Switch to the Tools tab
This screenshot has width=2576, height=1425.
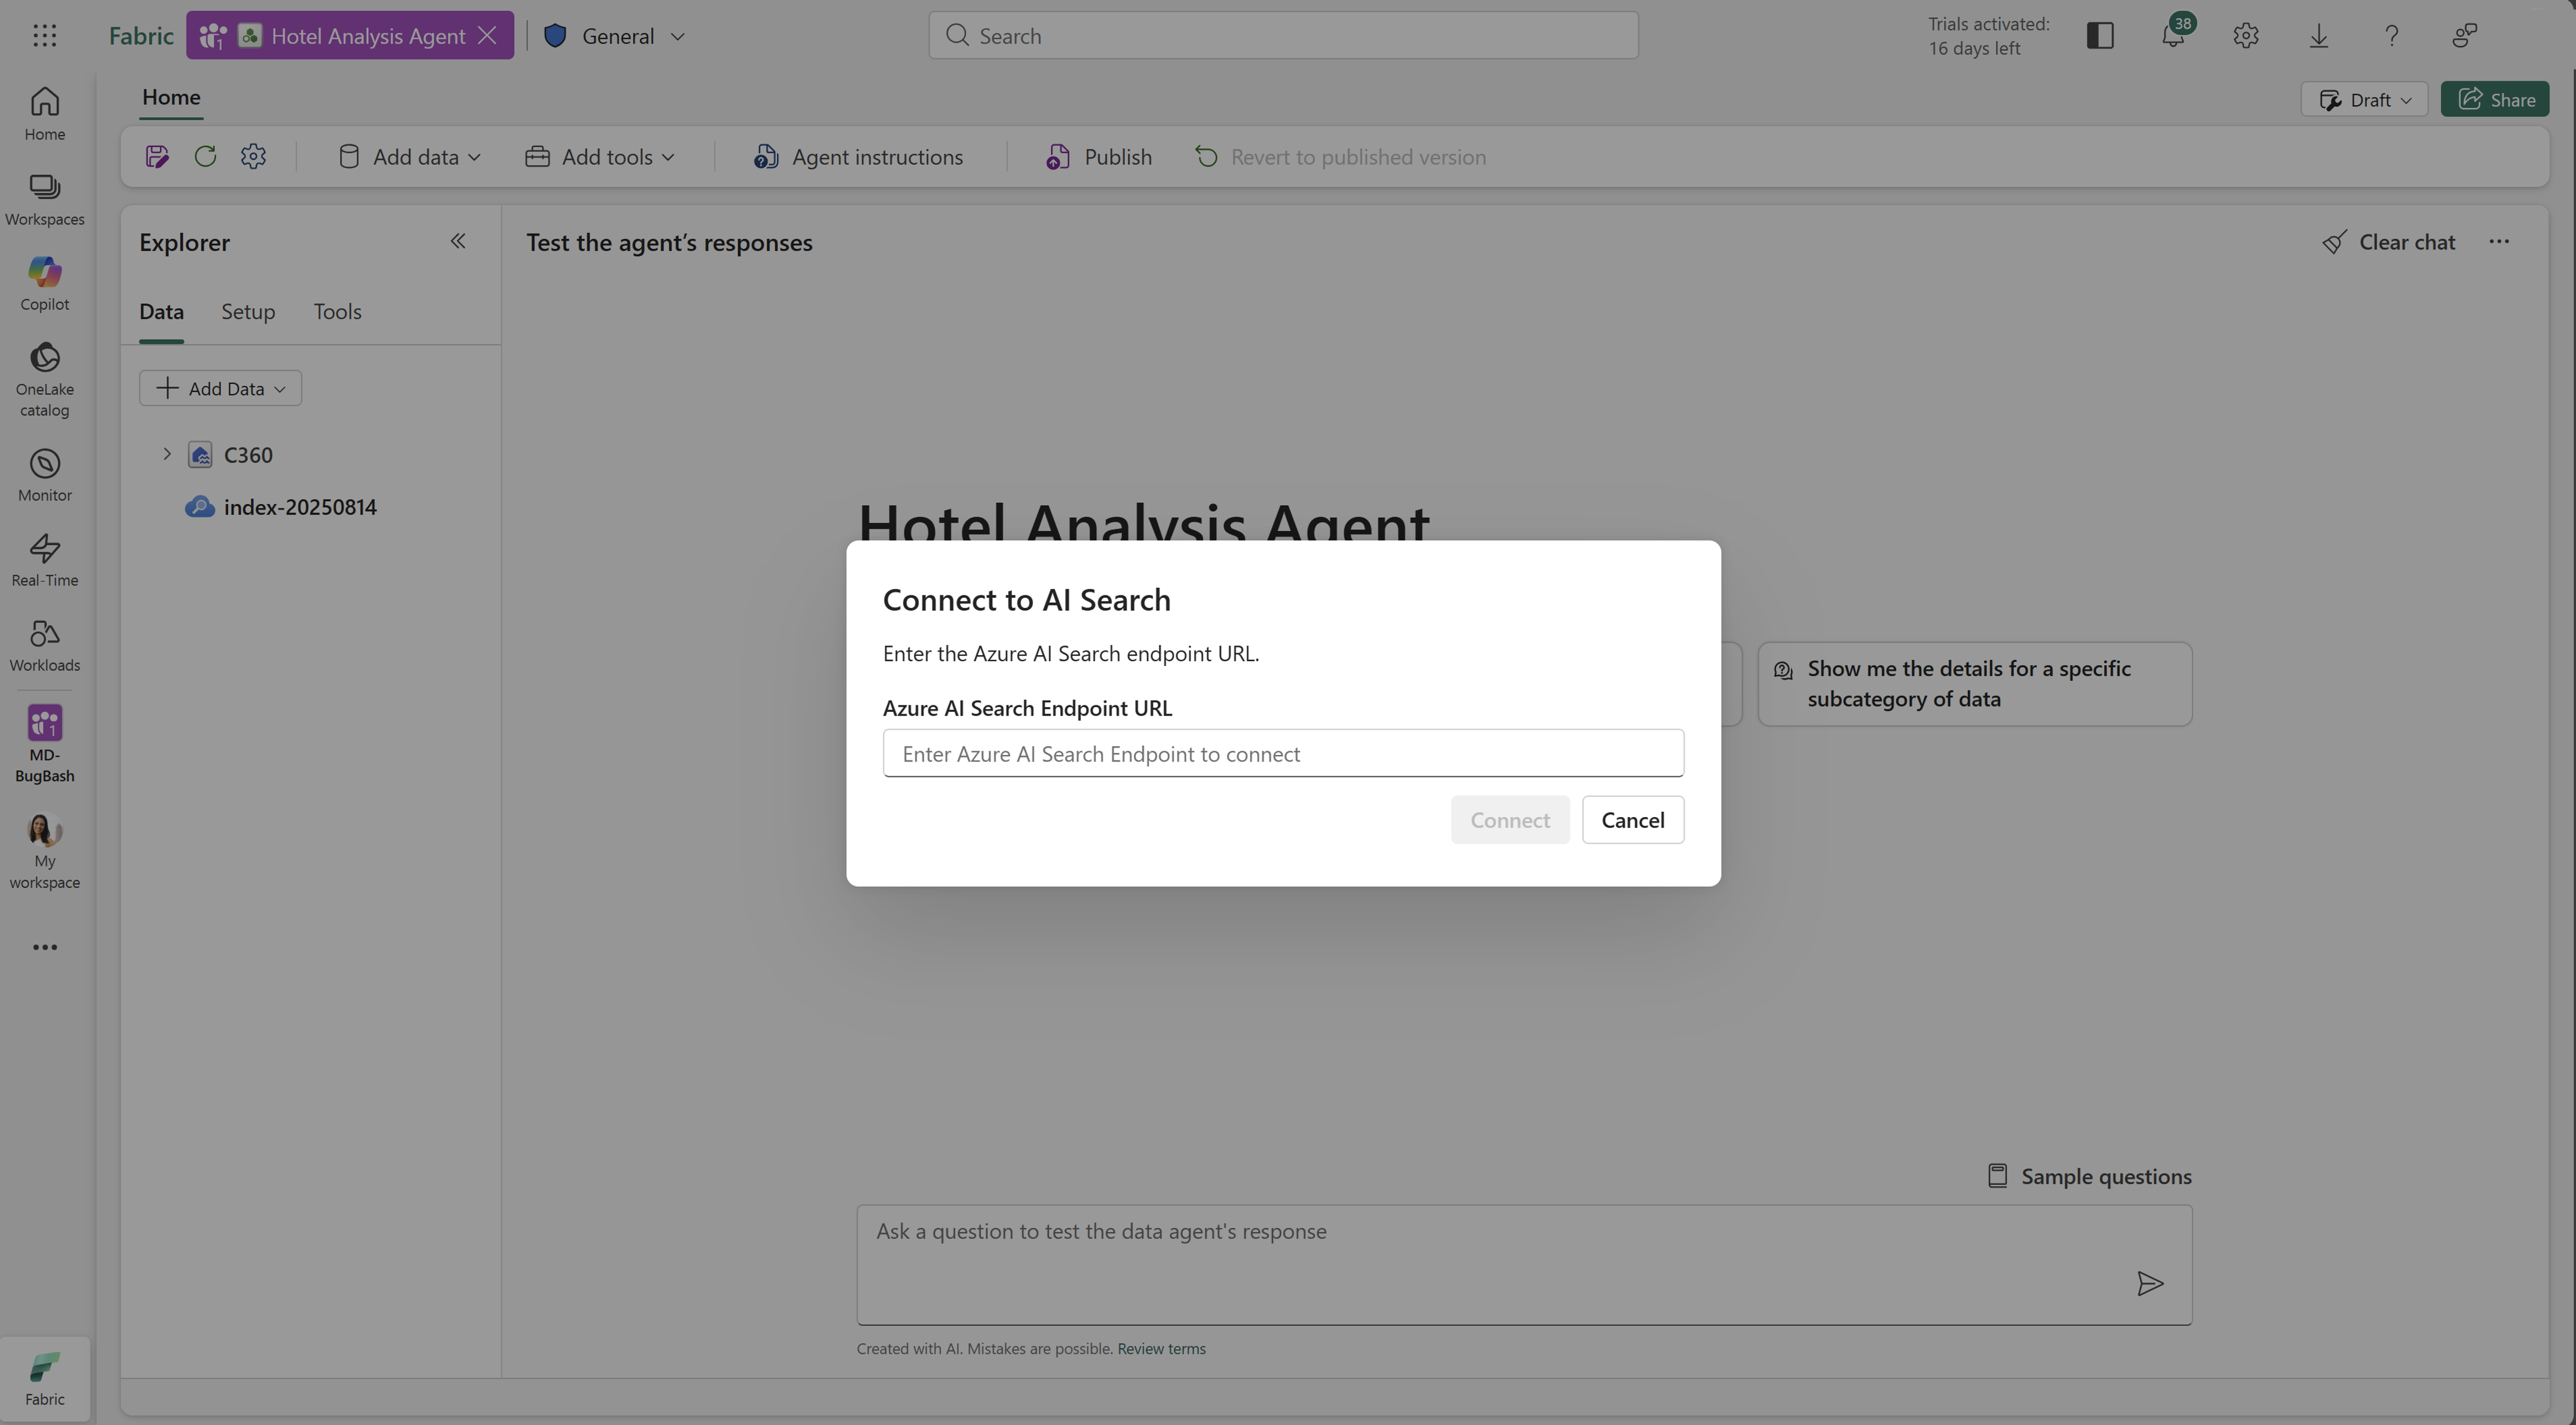(x=337, y=311)
